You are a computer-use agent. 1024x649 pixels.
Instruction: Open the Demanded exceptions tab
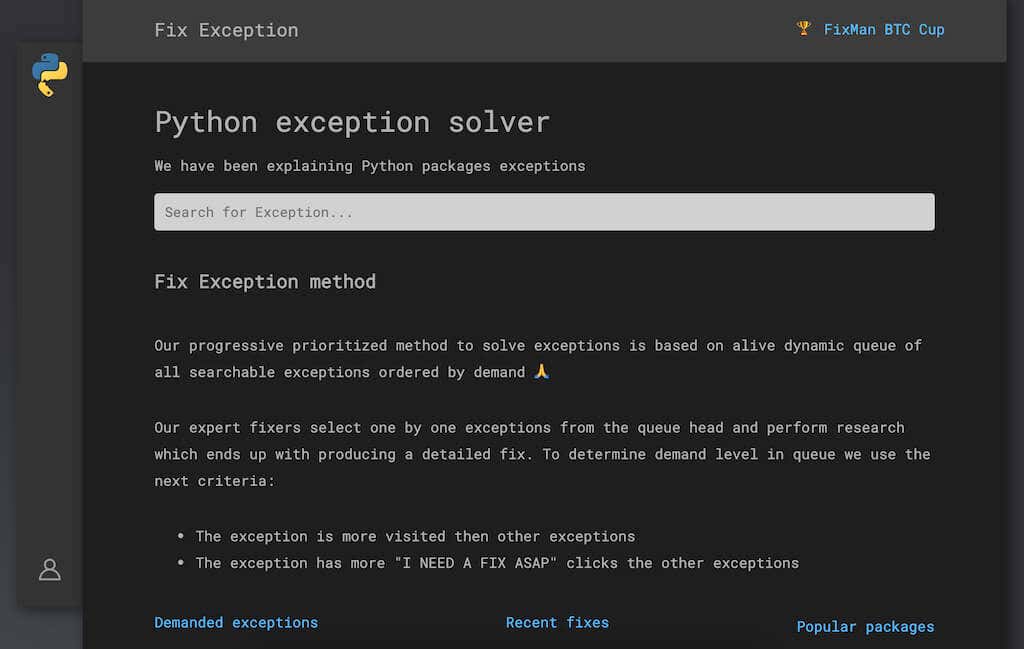pos(236,622)
